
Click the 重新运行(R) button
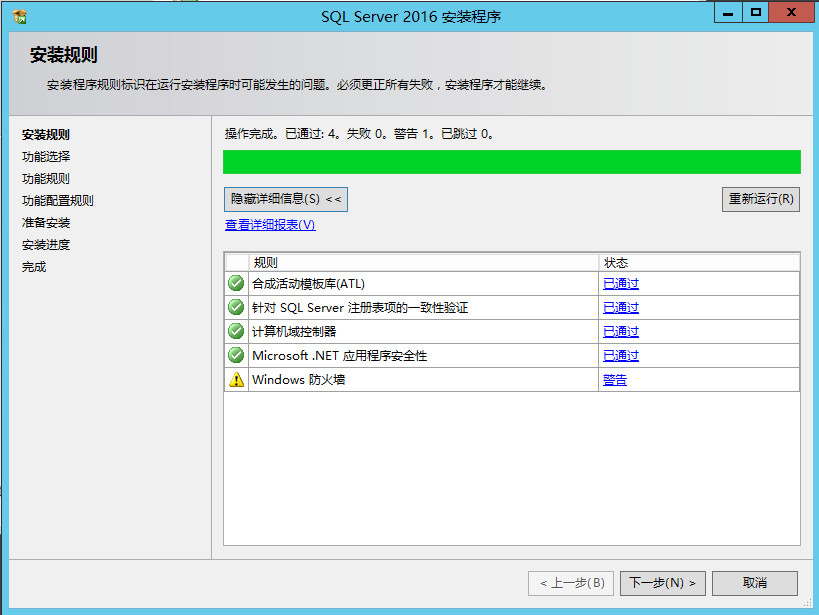pyautogui.click(x=760, y=199)
